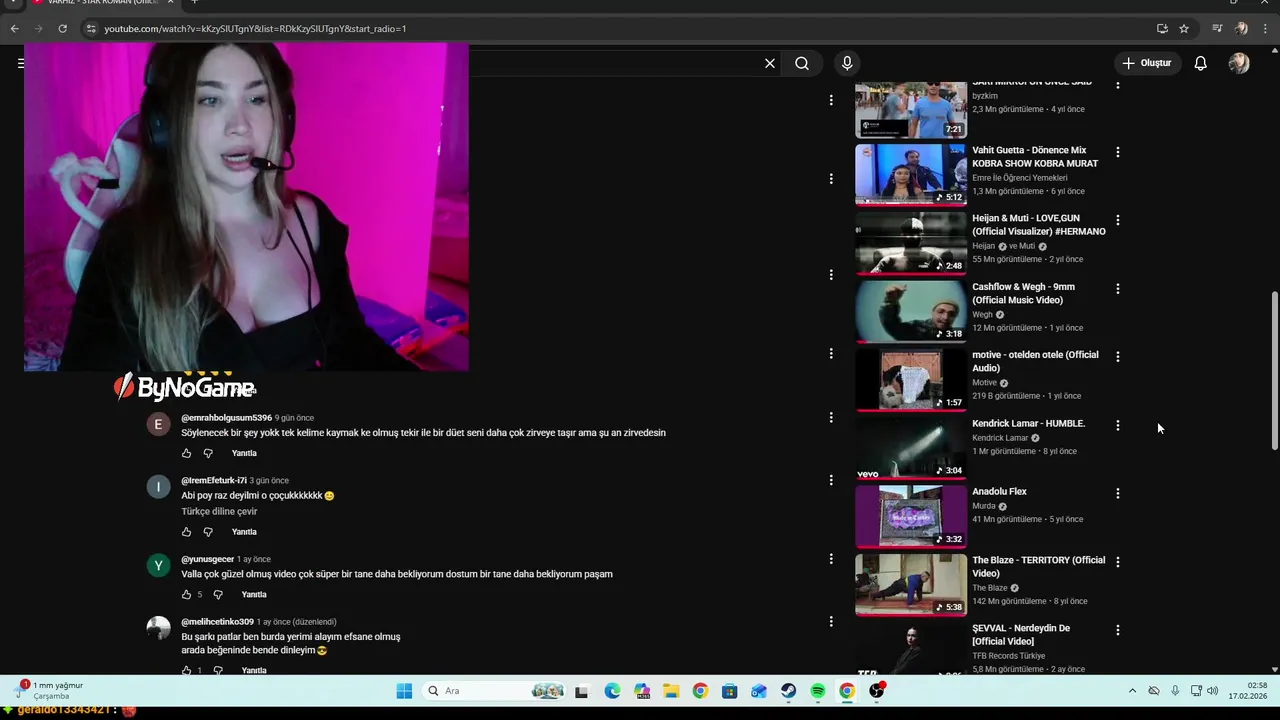Open File Explorer from the taskbar
The image size is (1280, 720).
[671, 691]
